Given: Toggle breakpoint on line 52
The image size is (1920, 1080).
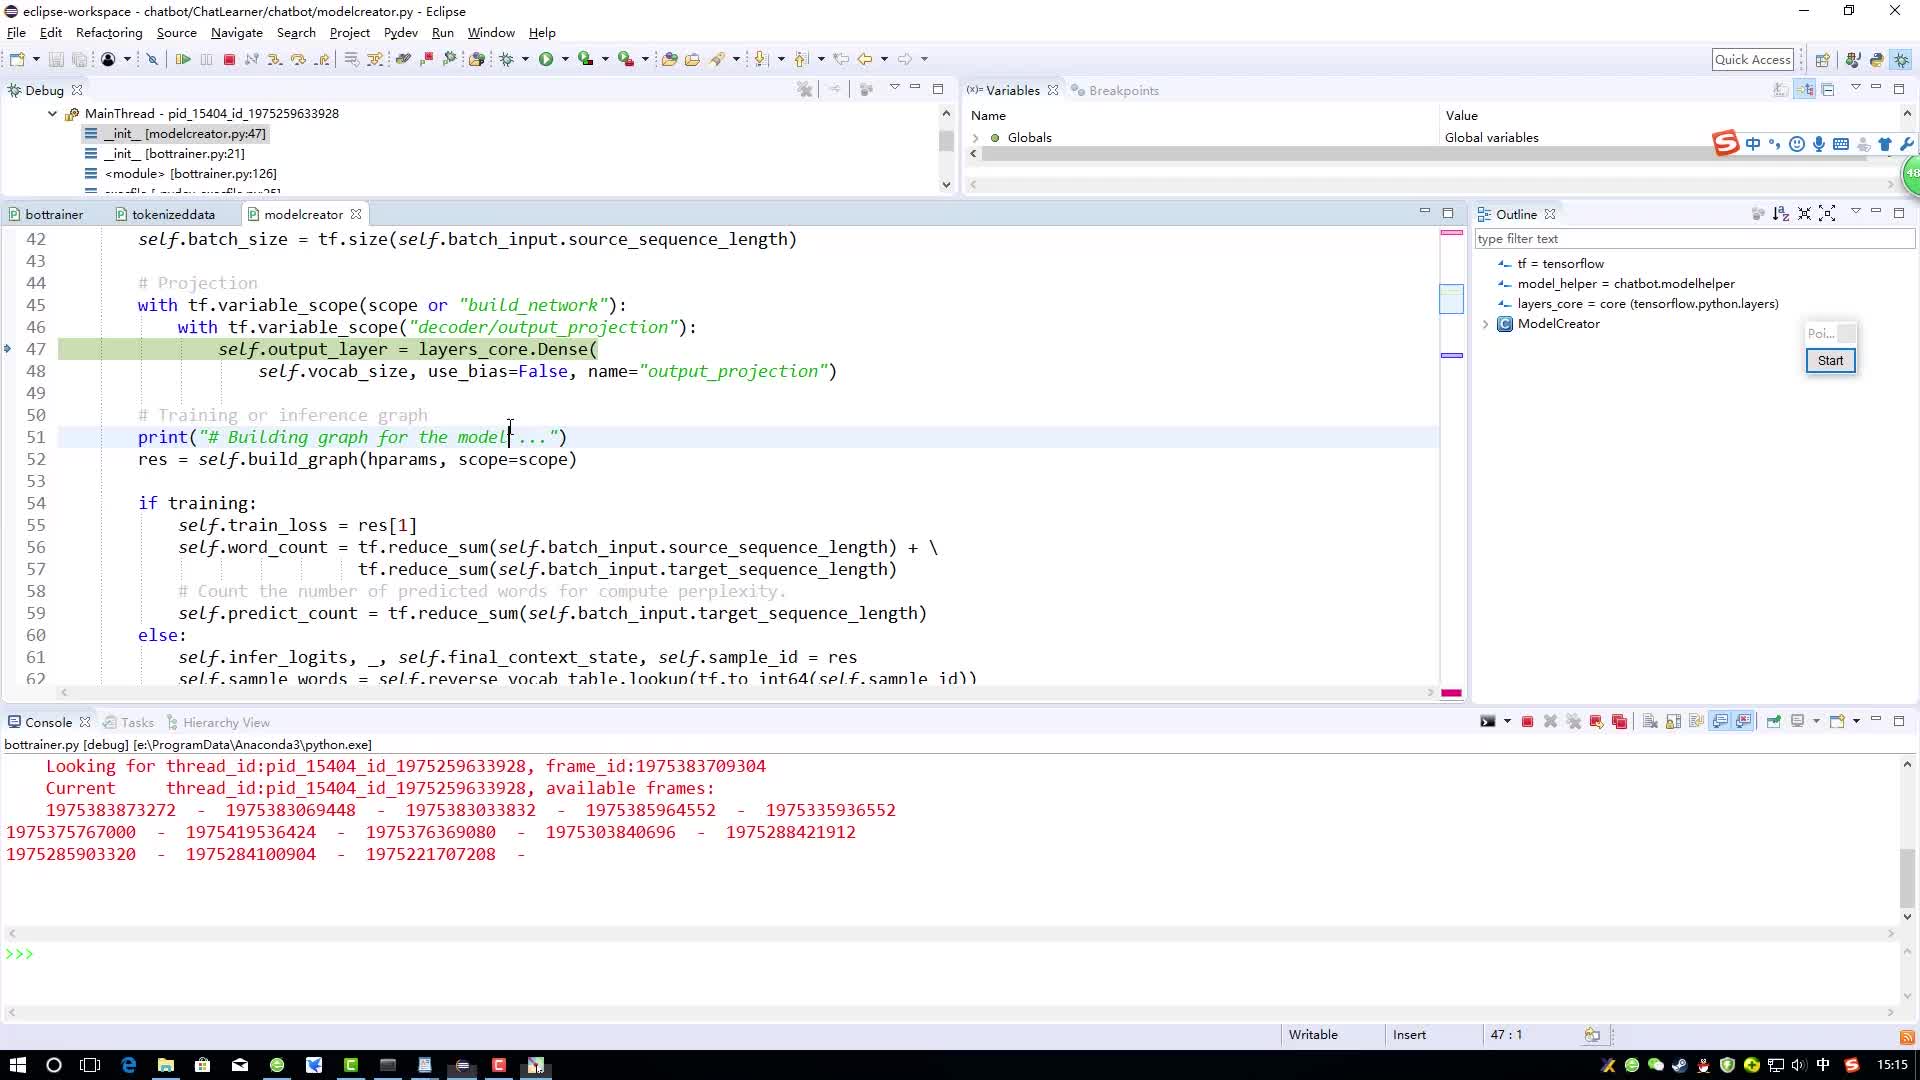Looking at the screenshot, I should (x=13, y=459).
